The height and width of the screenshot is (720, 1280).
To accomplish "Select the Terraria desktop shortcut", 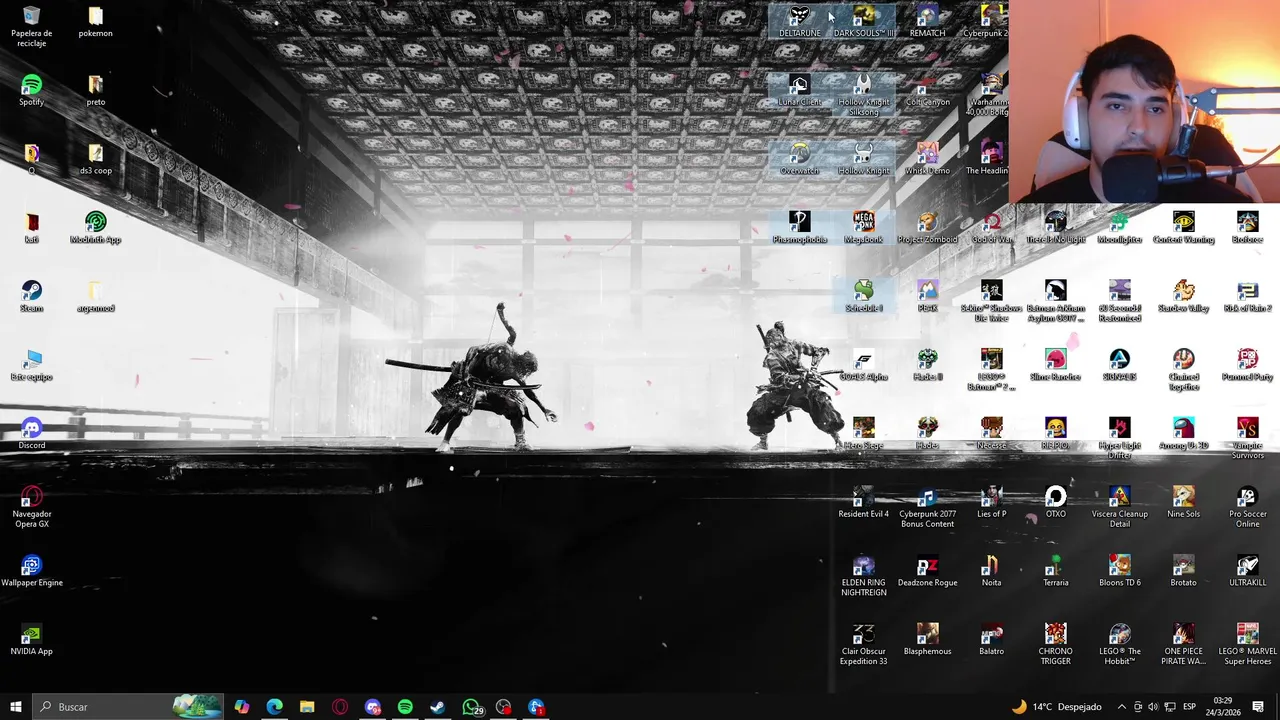I will [x=1055, y=571].
